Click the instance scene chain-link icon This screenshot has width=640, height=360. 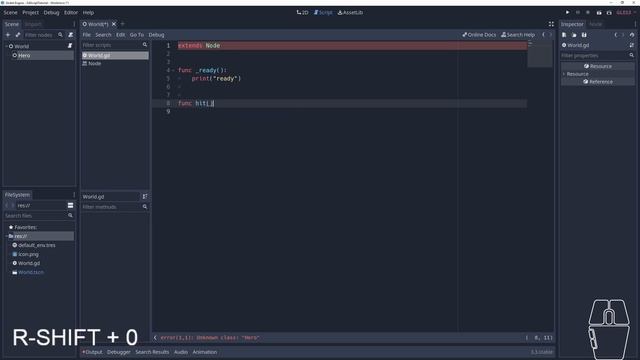[18, 35]
